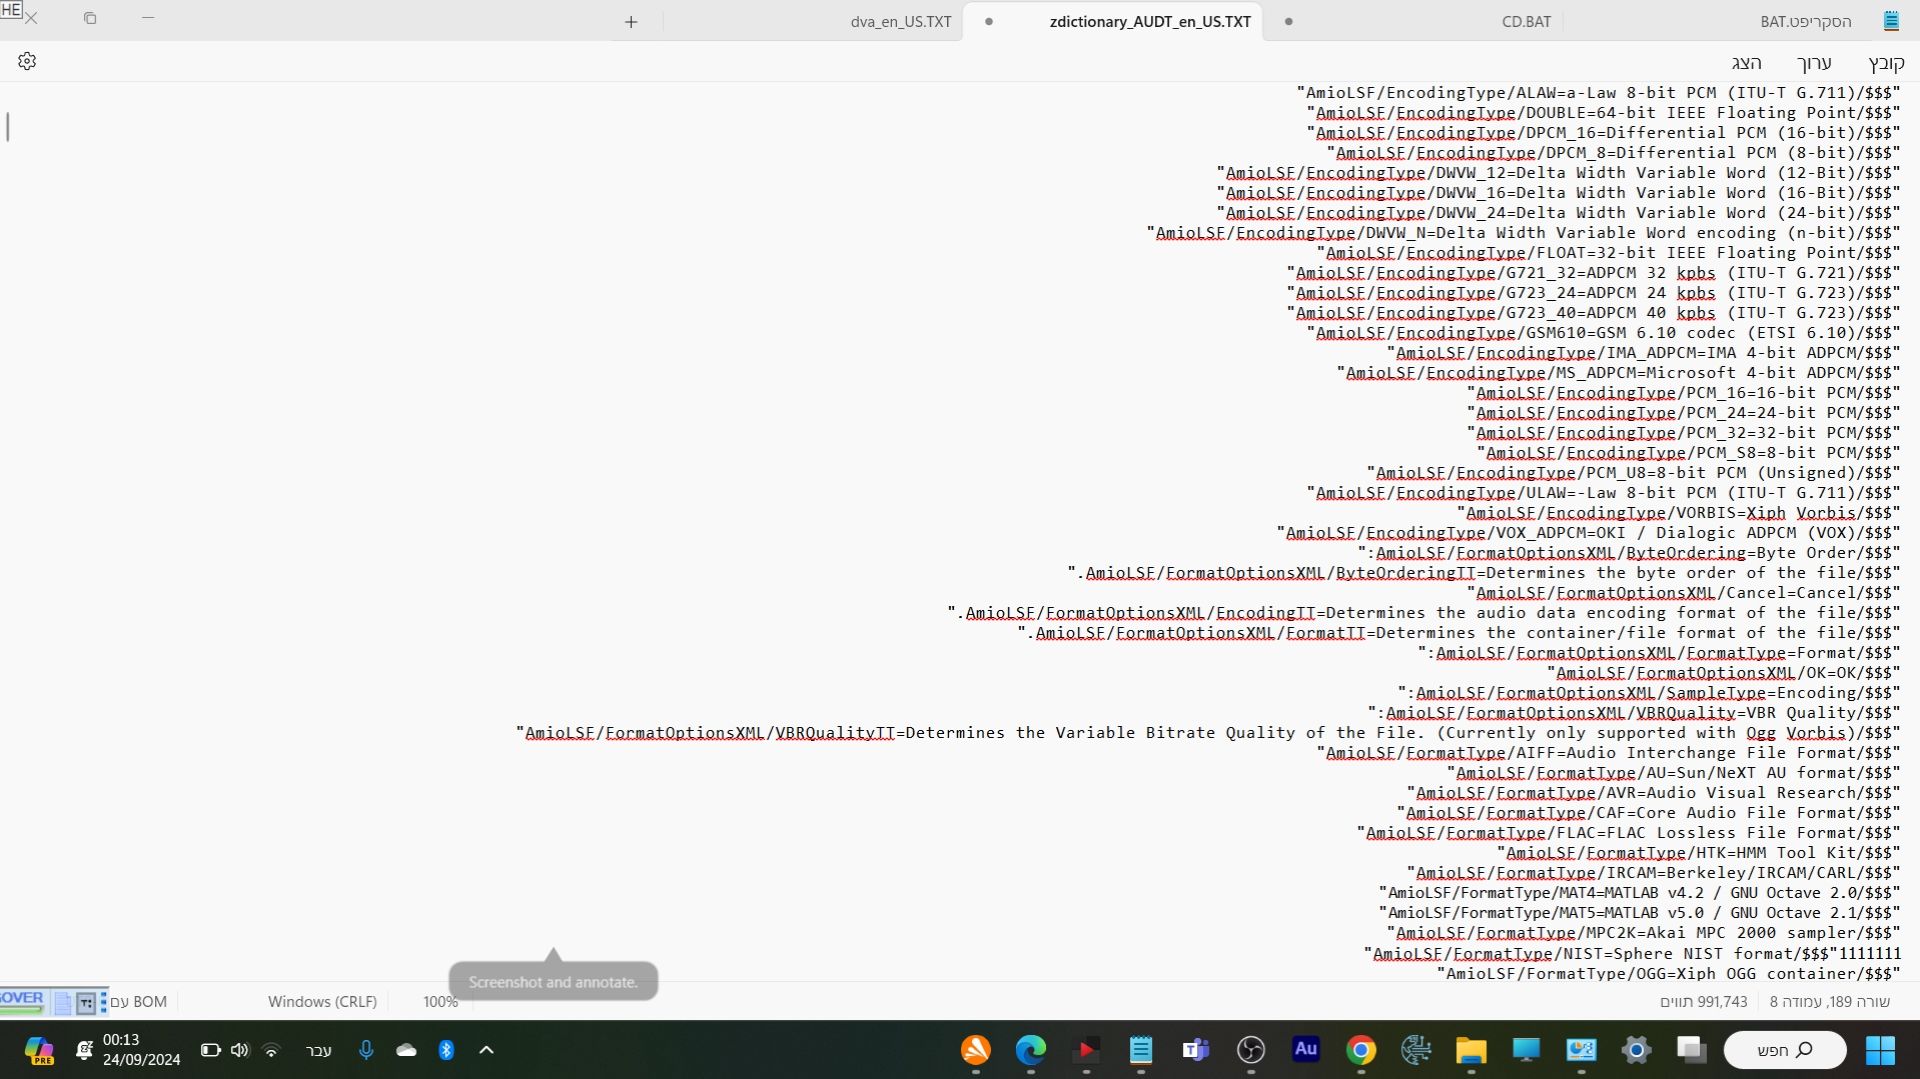1920x1079 pixels.
Task: Open the קובץ (File) menu
Action: 1886,63
